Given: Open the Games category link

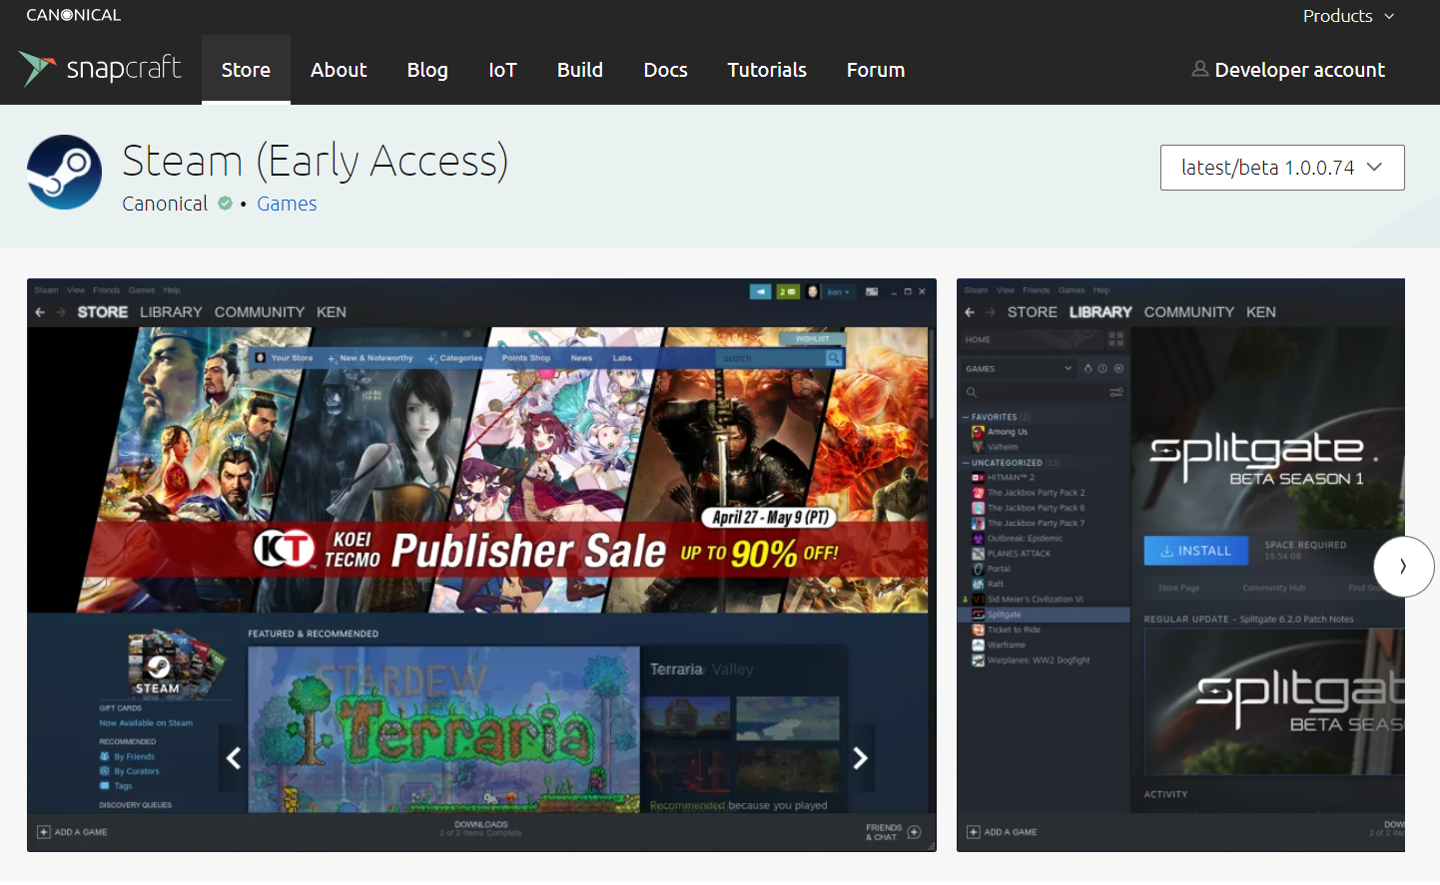Looking at the screenshot, I should [287, 204].
